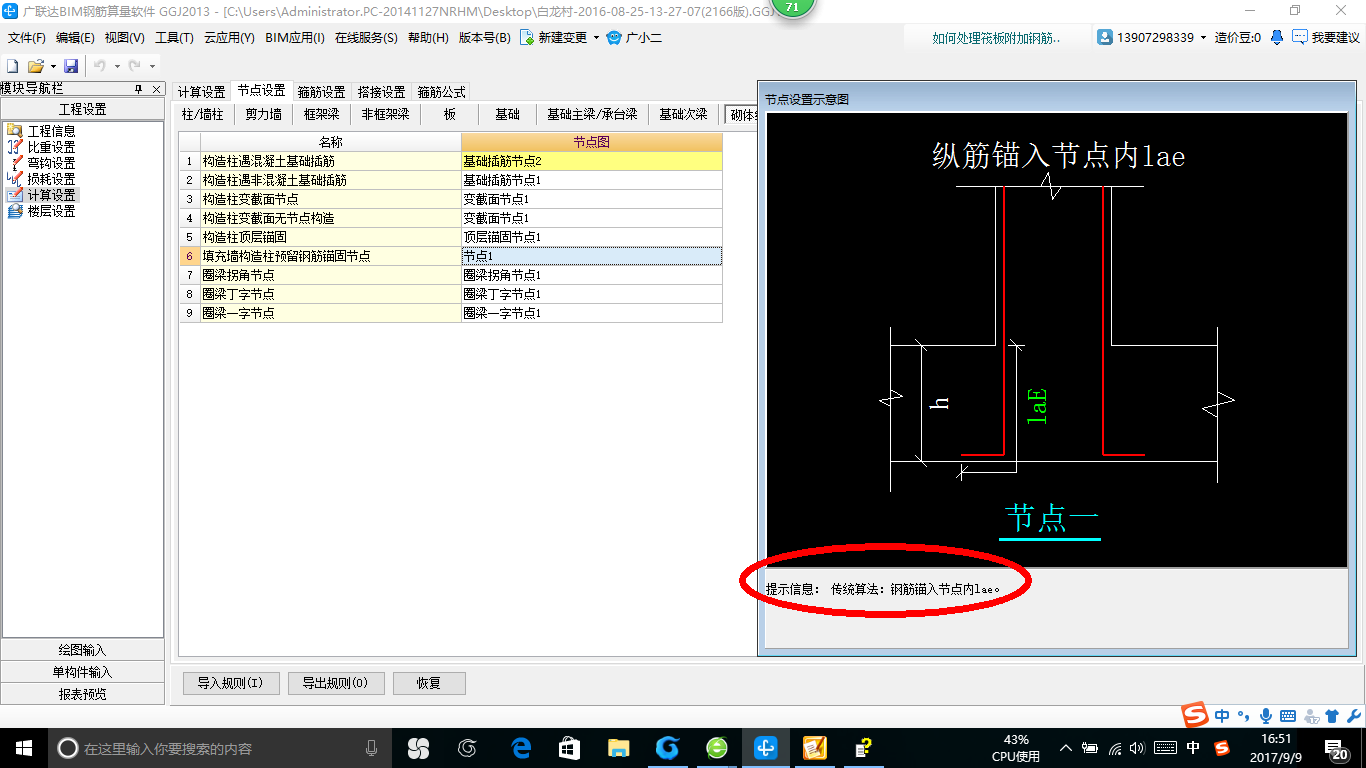
Task: Open the Redo history dropdown arrow
Action: (x=152, y=67)
